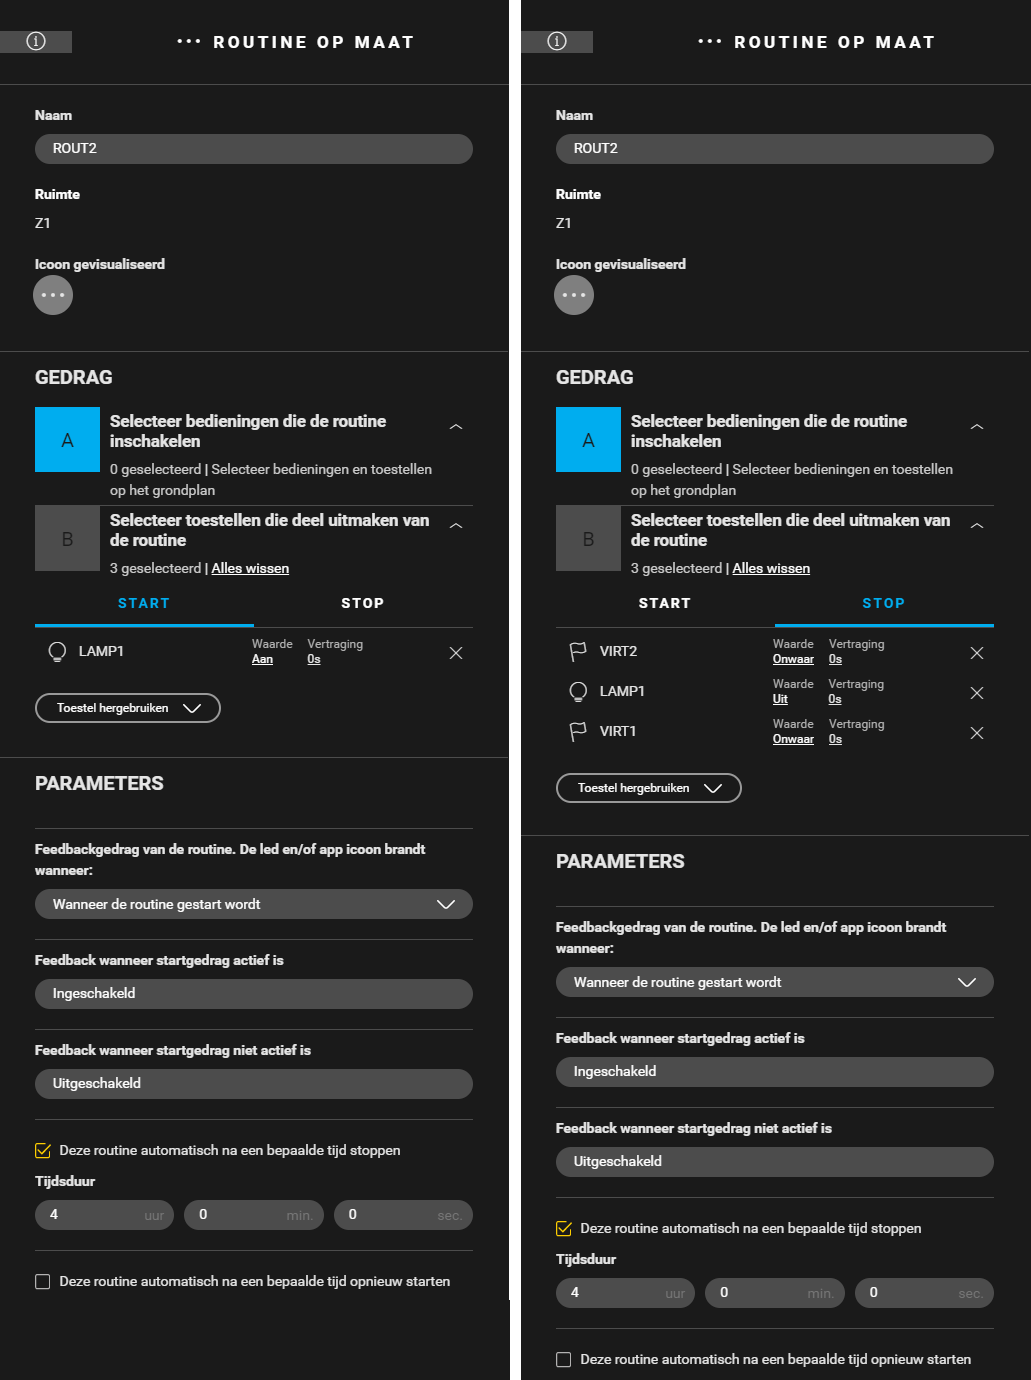Viewport: 1031px width, 1380px height.
Task: Click the grey B step tile in the right panel
Action: point(588,538)
